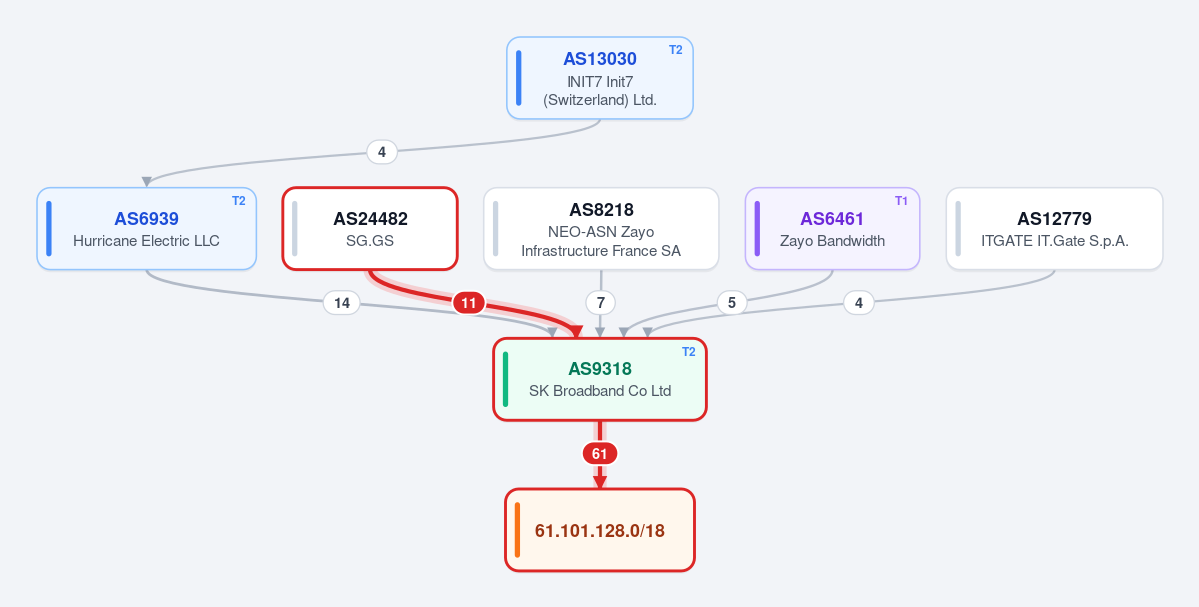Click the T2 badge on AS9318

(688, 352)
